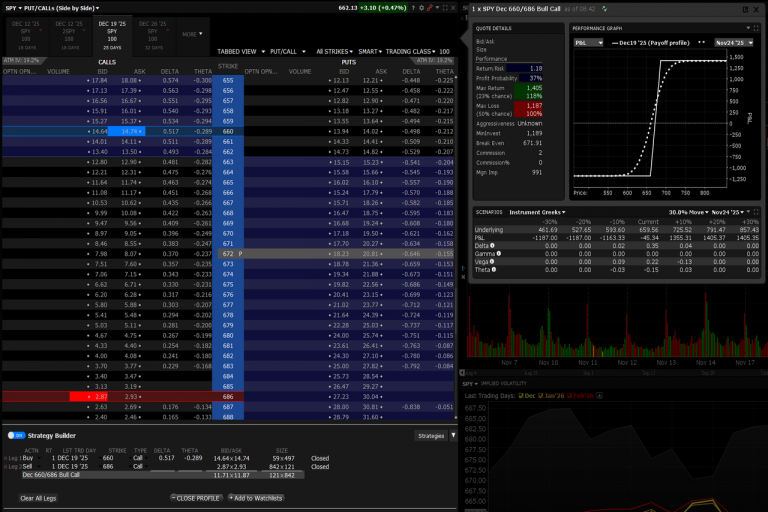The height and width of the screenshot is (512, 768).
Task: Open the P&L graph type dropdown
Action: (x=588, y=43)
